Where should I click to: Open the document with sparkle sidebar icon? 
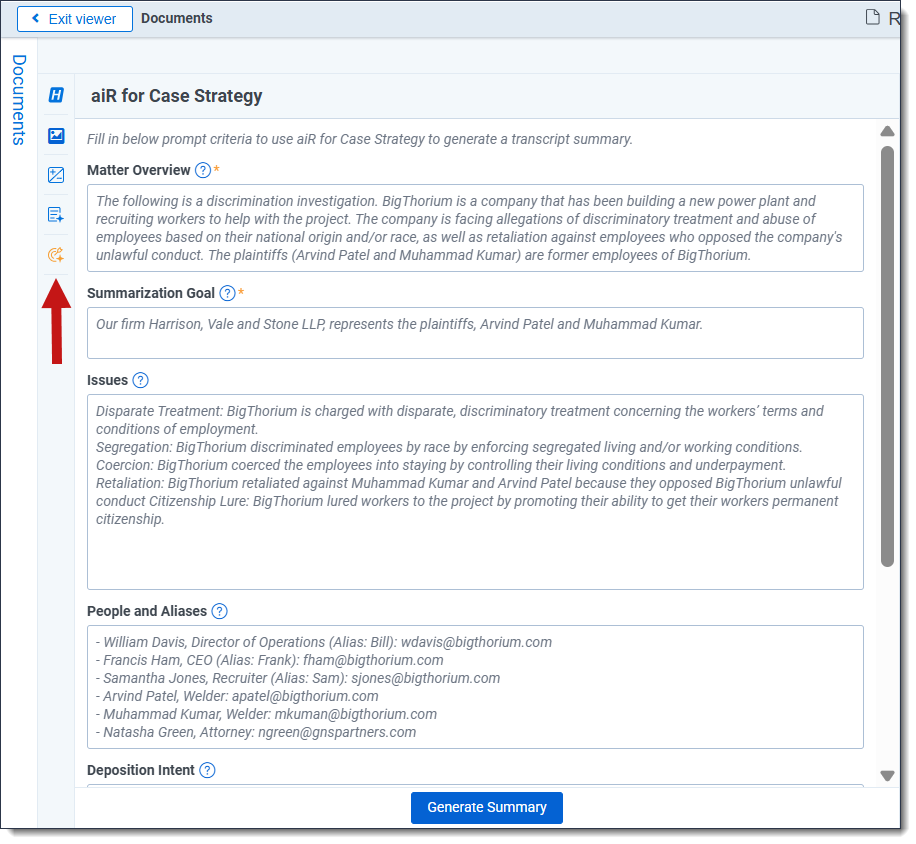click(x=56, y=215)
